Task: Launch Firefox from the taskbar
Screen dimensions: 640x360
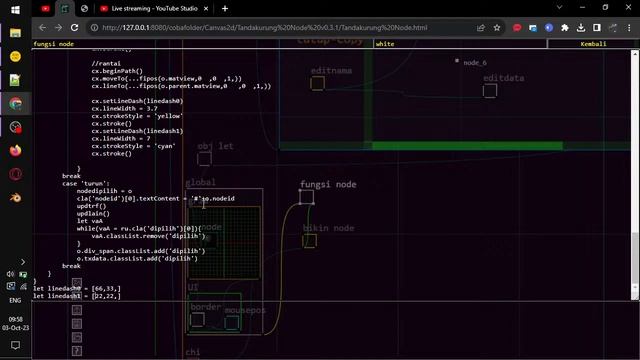Action: coord(16,151)
